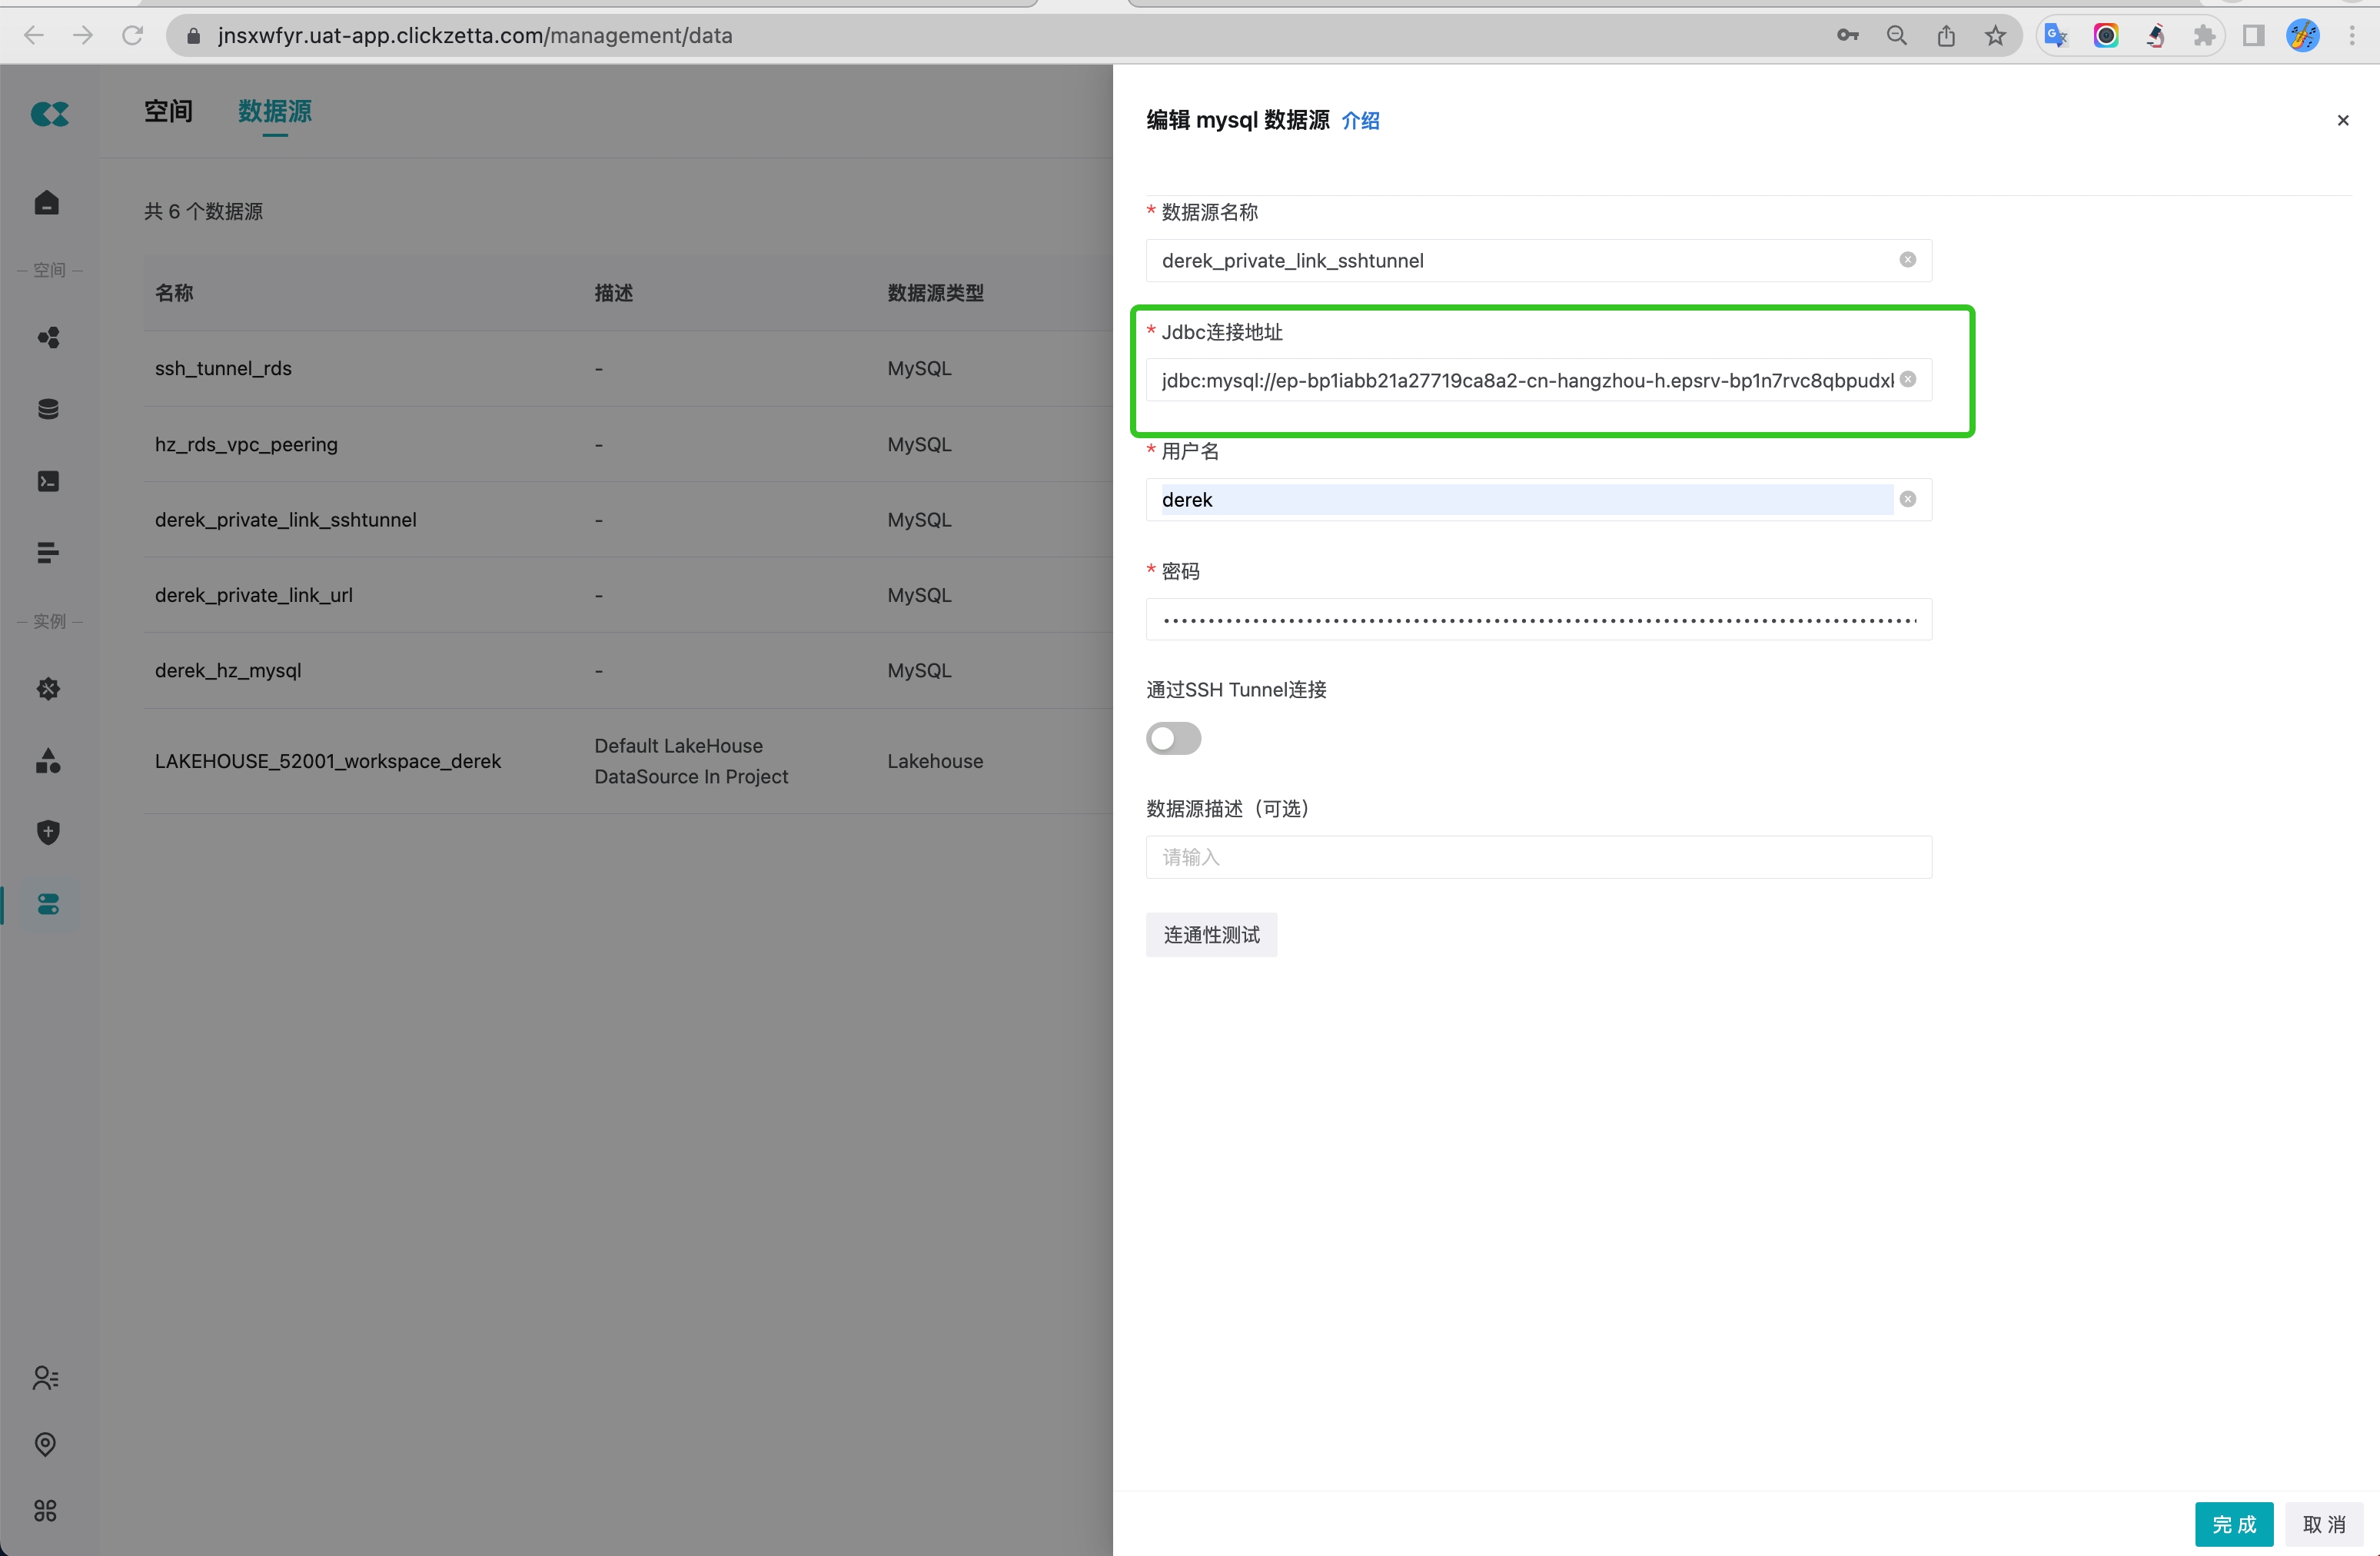The image size is (2380, 1556).
Task: Clear the 数据源名称 field with its clear icon
Action: 1908,260
